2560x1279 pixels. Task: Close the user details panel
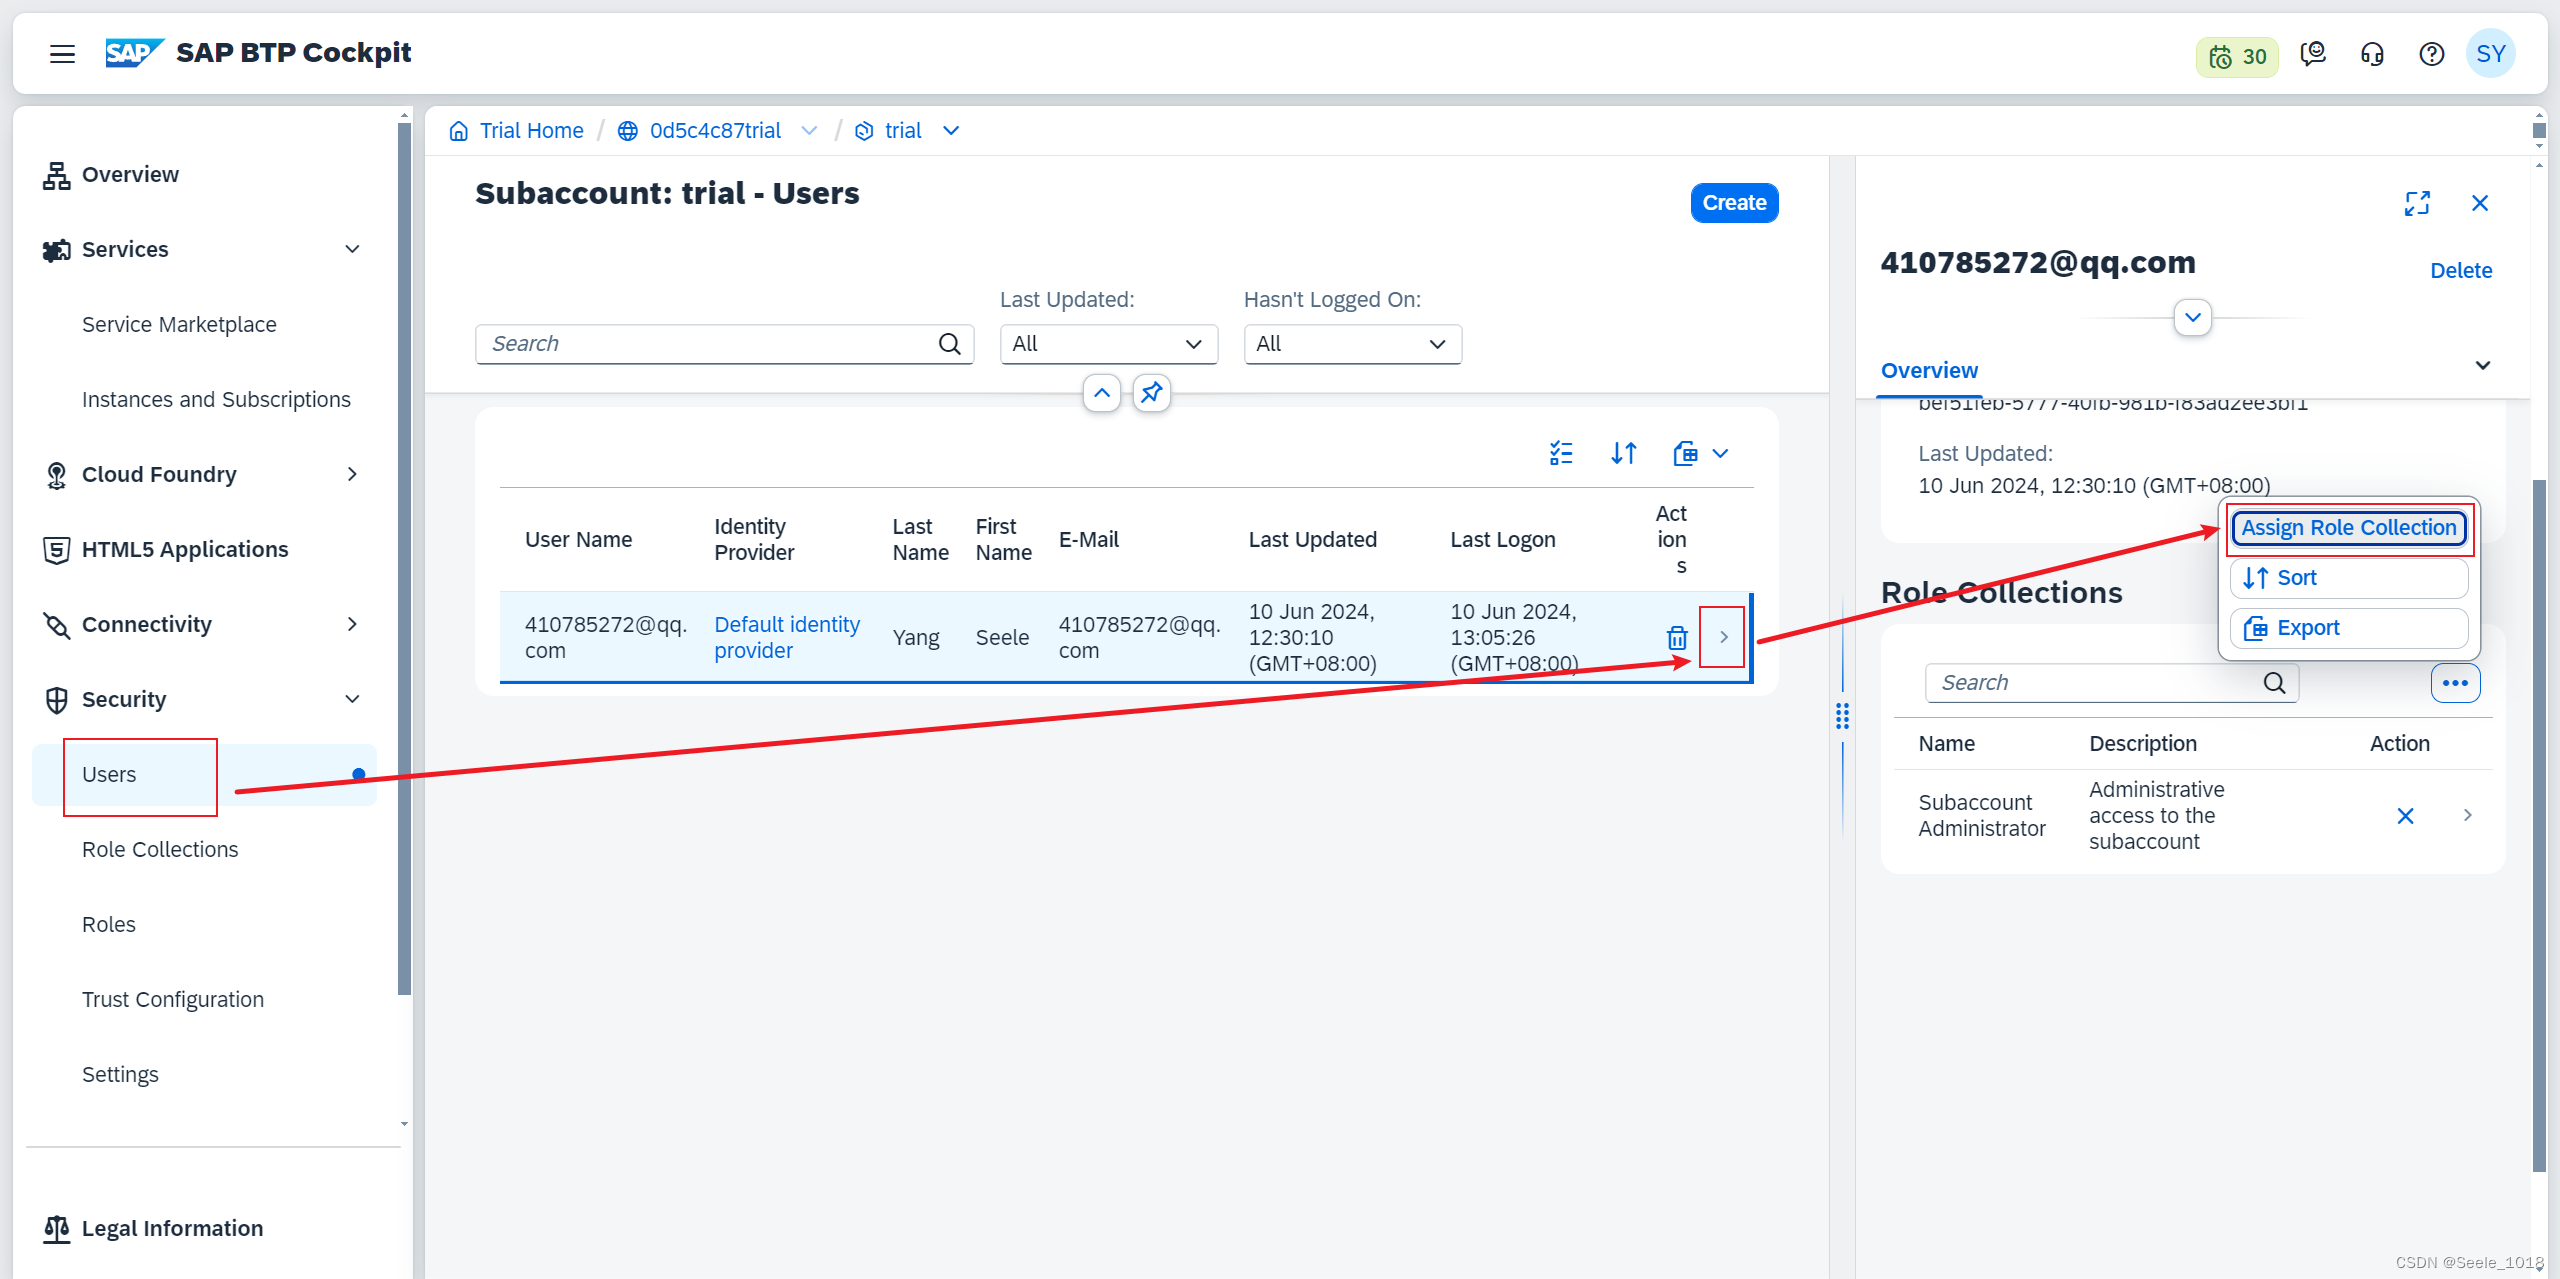(x=2480, y=204)
